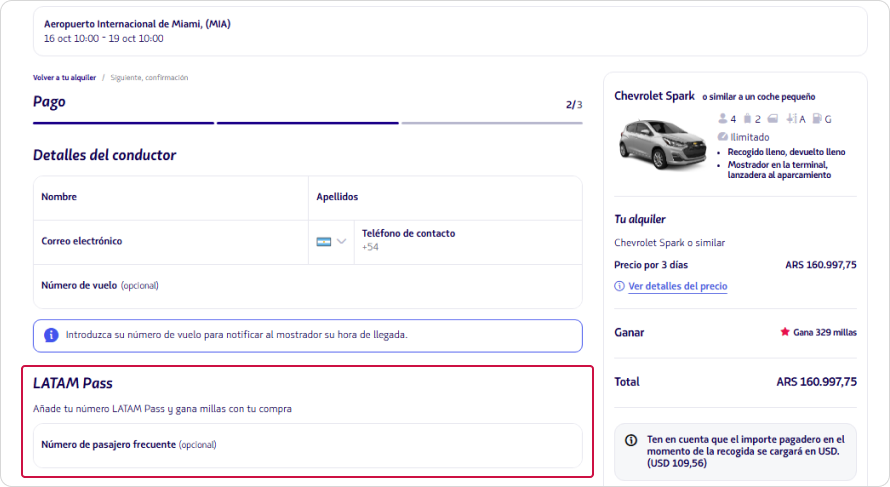This screenshot has width=890, height=487.
Task: Click the Tu alquiler heading
Action: tap(640, 219)
